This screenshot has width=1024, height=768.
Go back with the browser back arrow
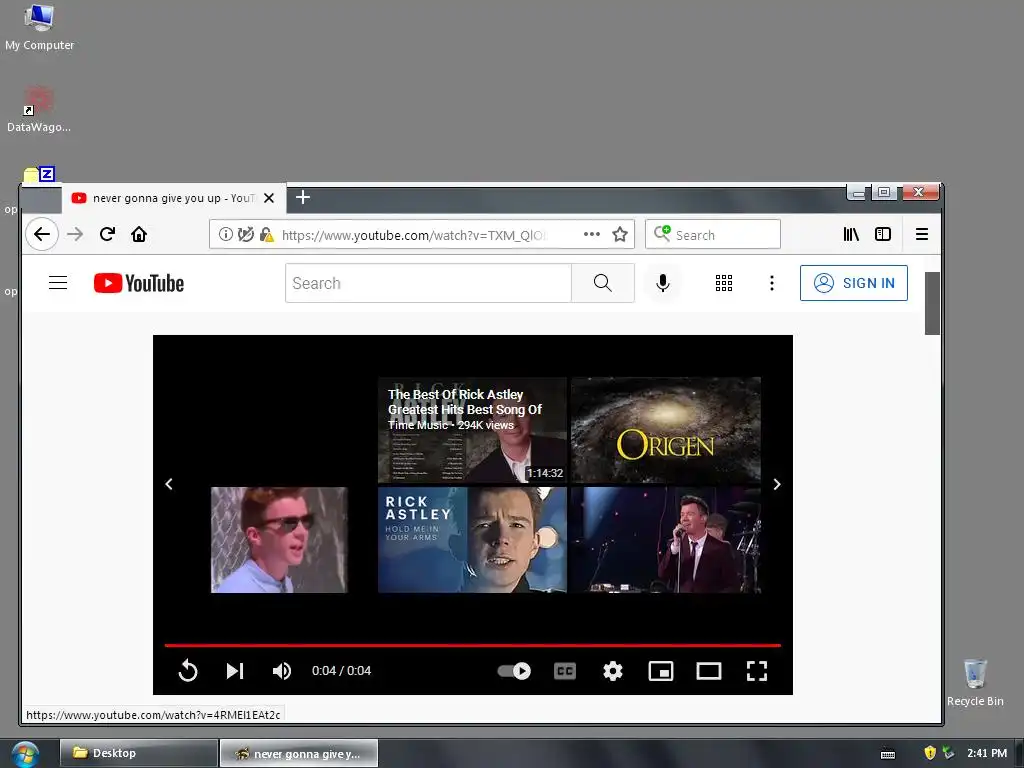(42, 234)
